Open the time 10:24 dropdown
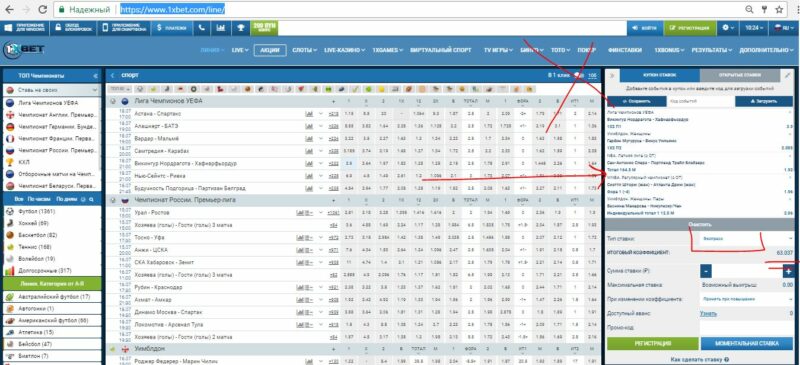Viewport: 800px width, 365px height. coord(753,28)
